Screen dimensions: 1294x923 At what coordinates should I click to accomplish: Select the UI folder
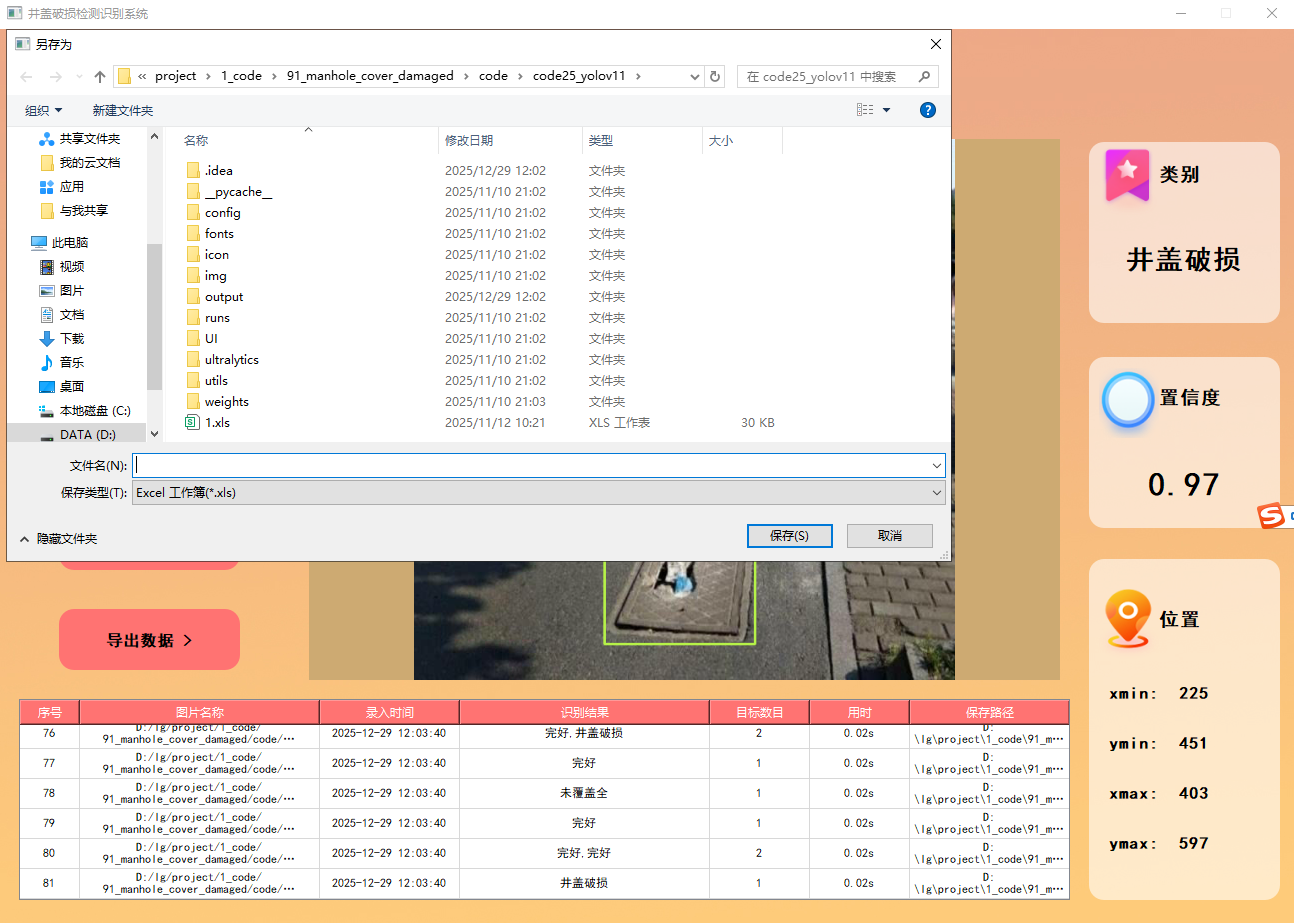click(x=202, y=338)
